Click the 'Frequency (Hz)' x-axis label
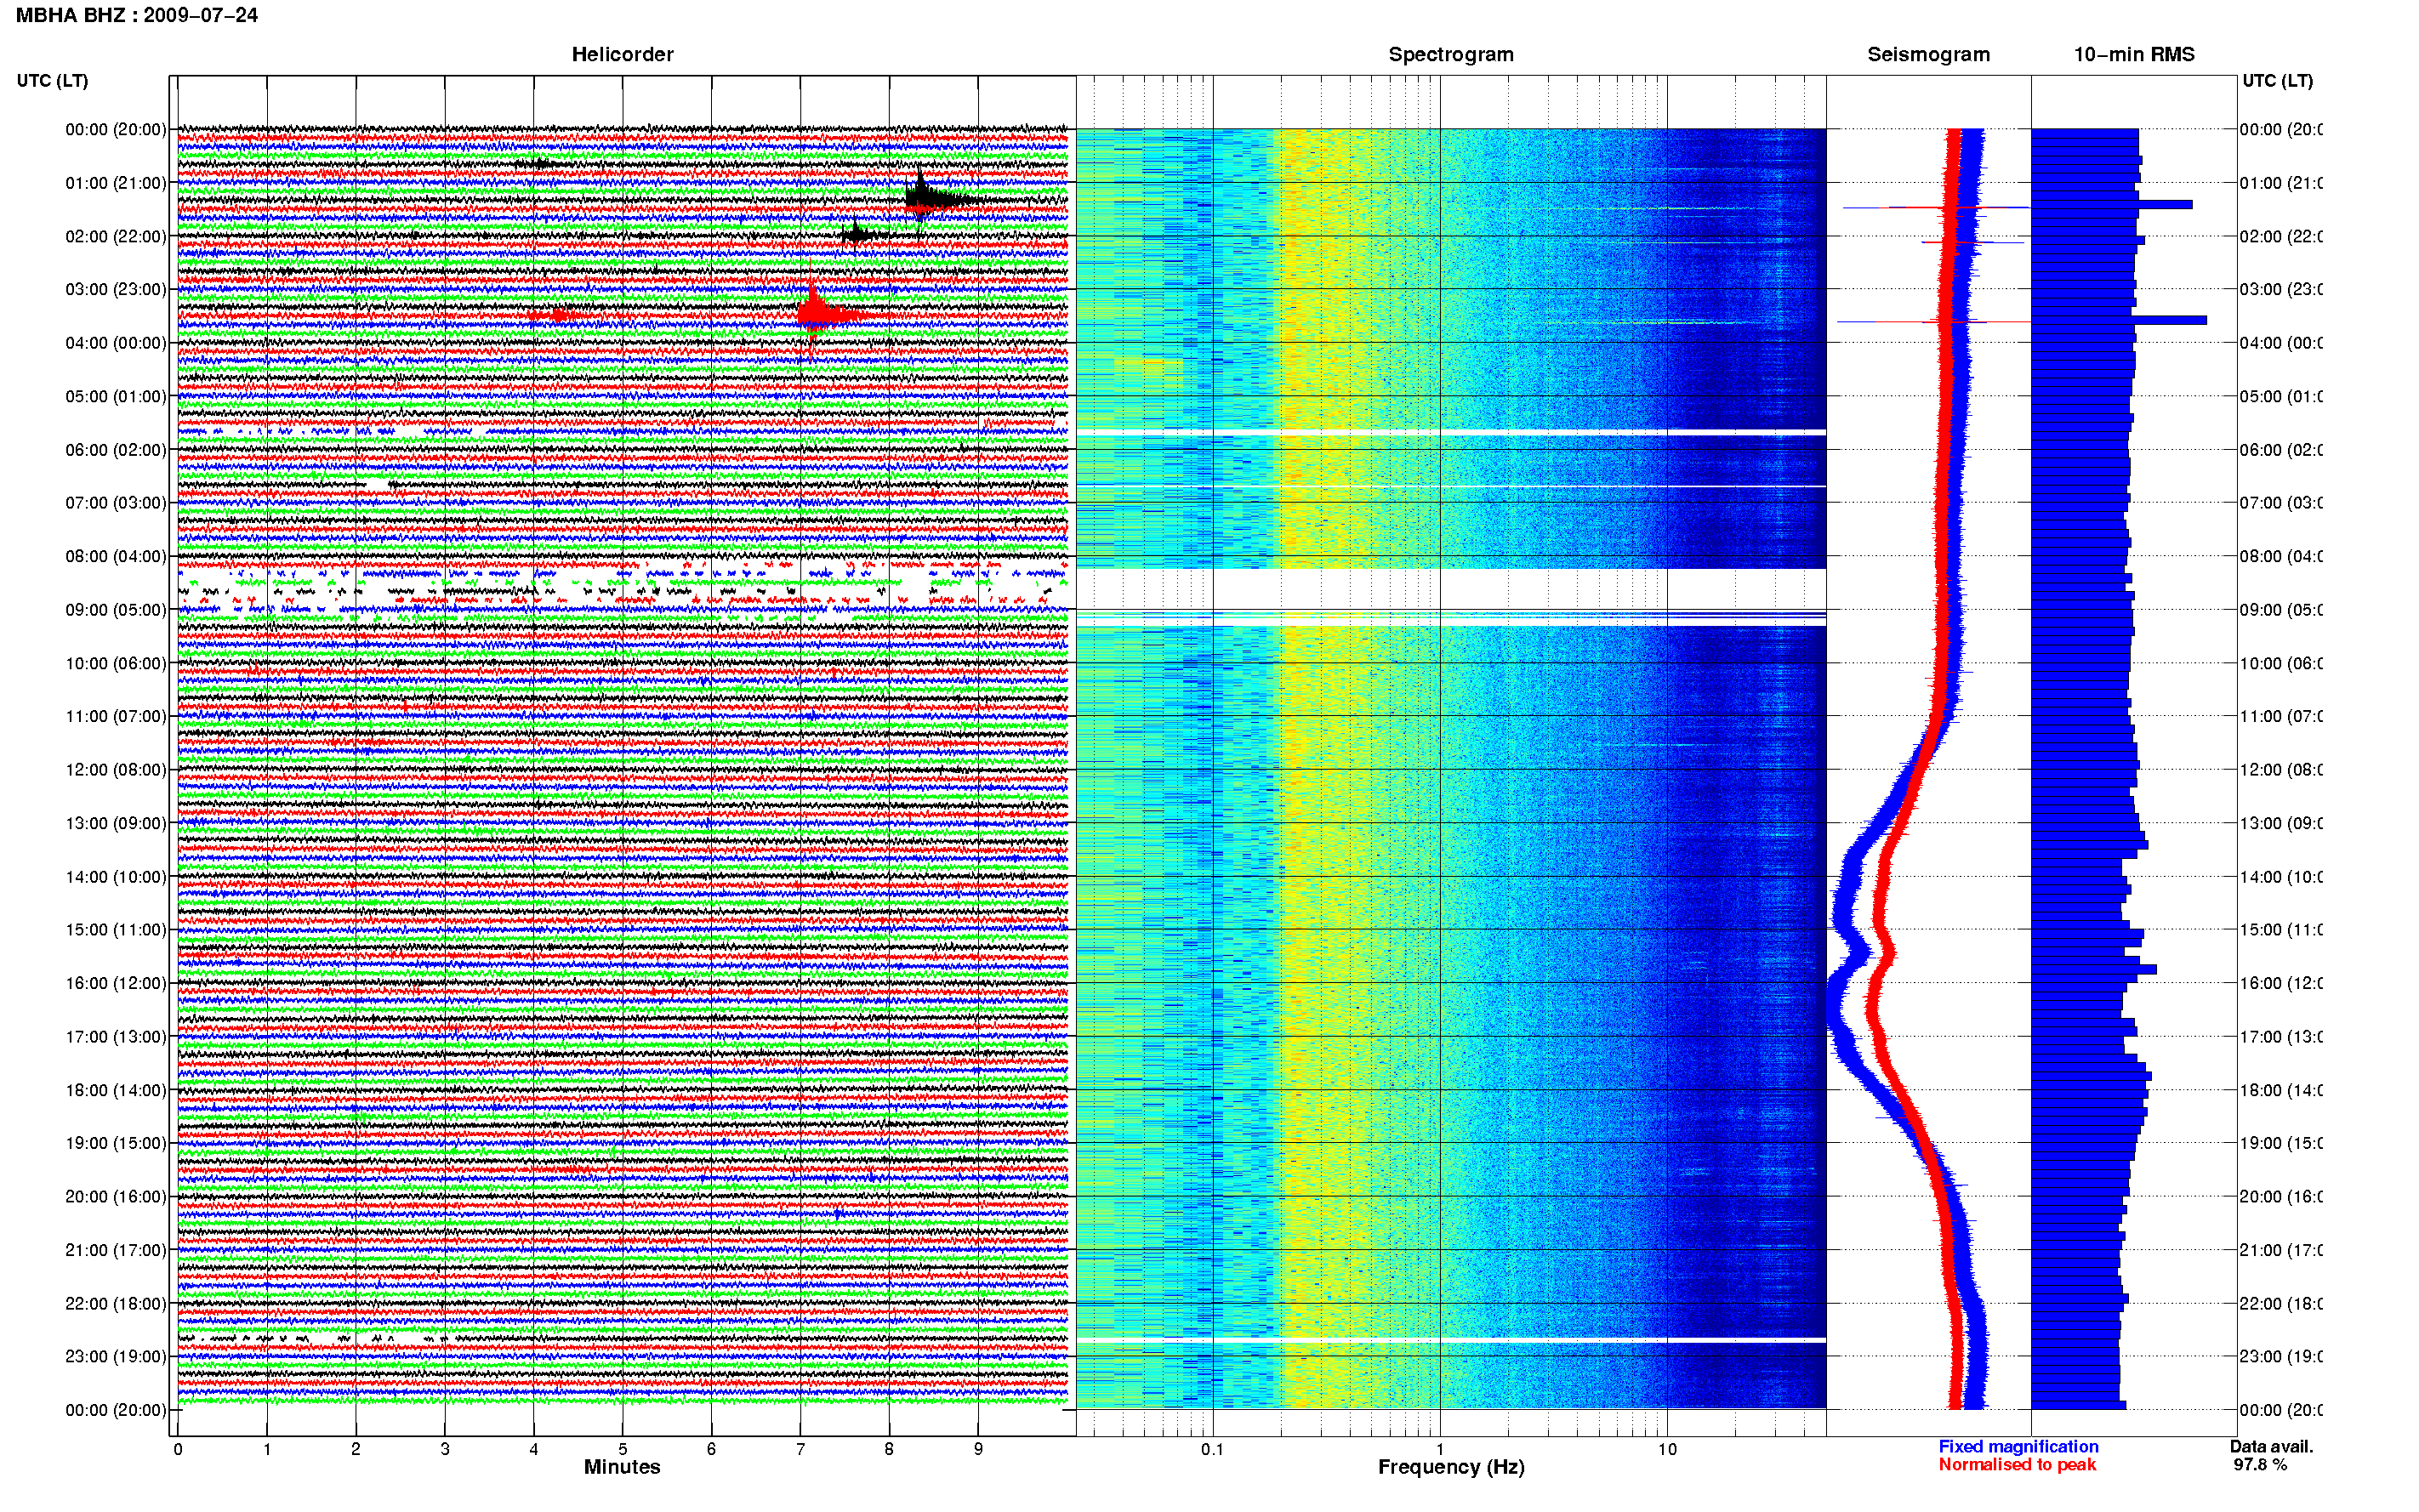The image size is (2419, 1512). pos(1451,1467)
